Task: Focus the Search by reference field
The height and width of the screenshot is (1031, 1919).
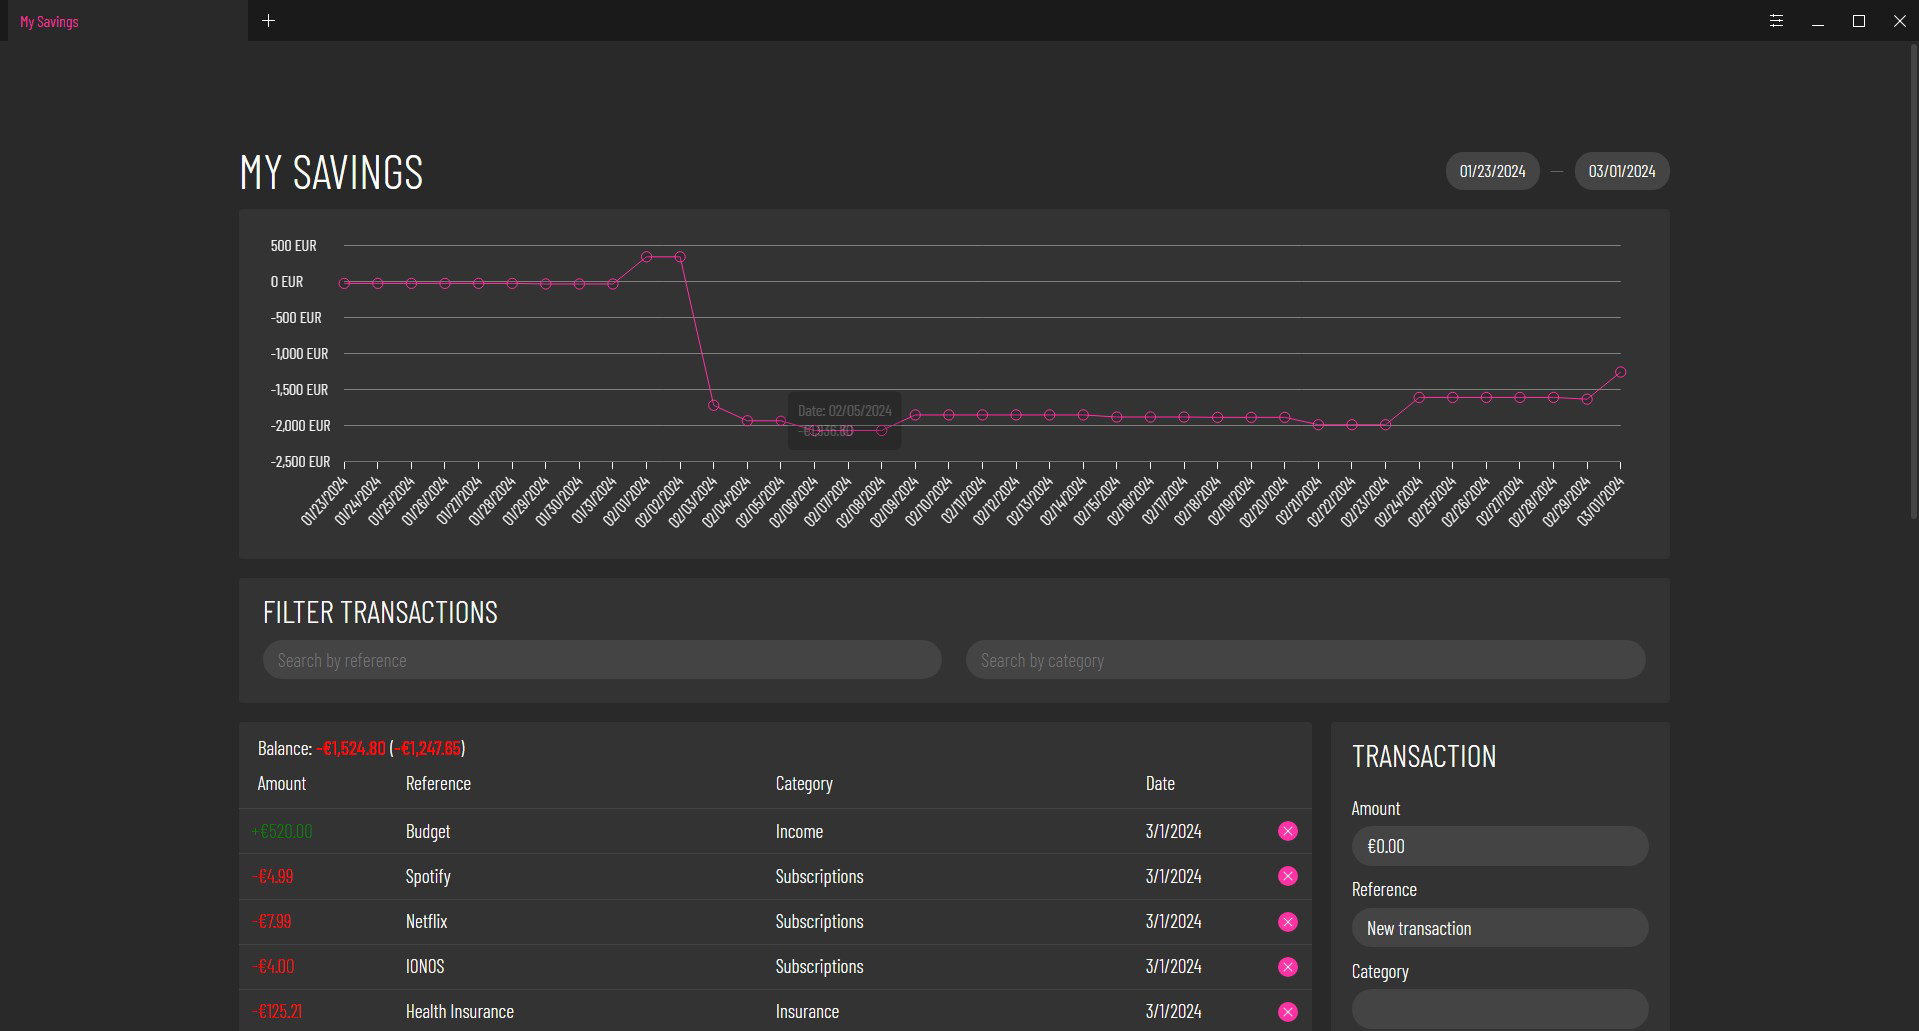Action: [602, 660]
